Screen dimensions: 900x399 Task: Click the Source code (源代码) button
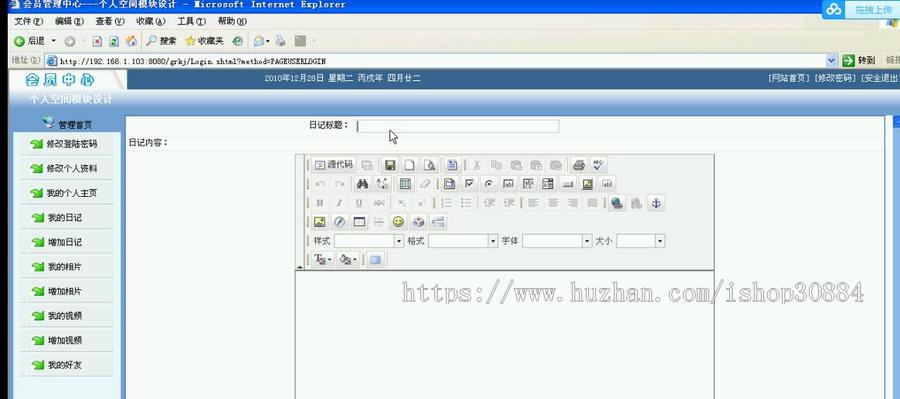[x=334, y=165]
